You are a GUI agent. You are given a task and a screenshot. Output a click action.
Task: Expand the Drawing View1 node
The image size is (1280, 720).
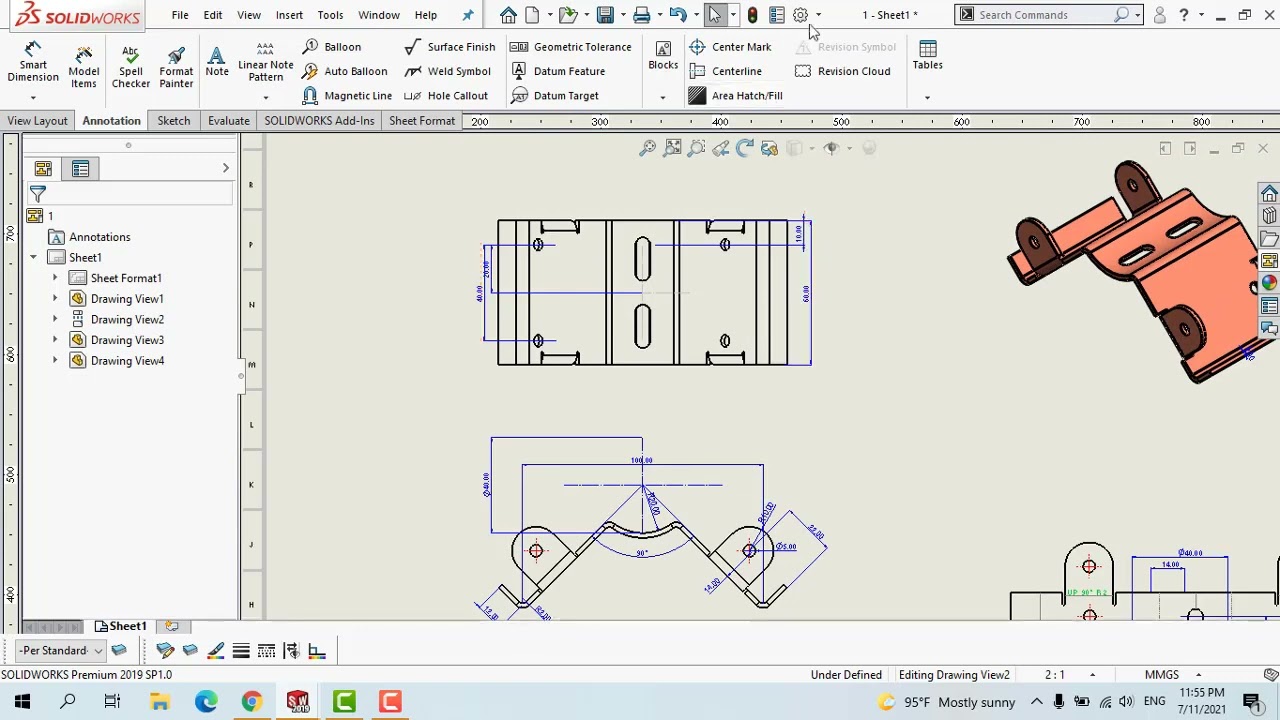click(x=55, y=299)
